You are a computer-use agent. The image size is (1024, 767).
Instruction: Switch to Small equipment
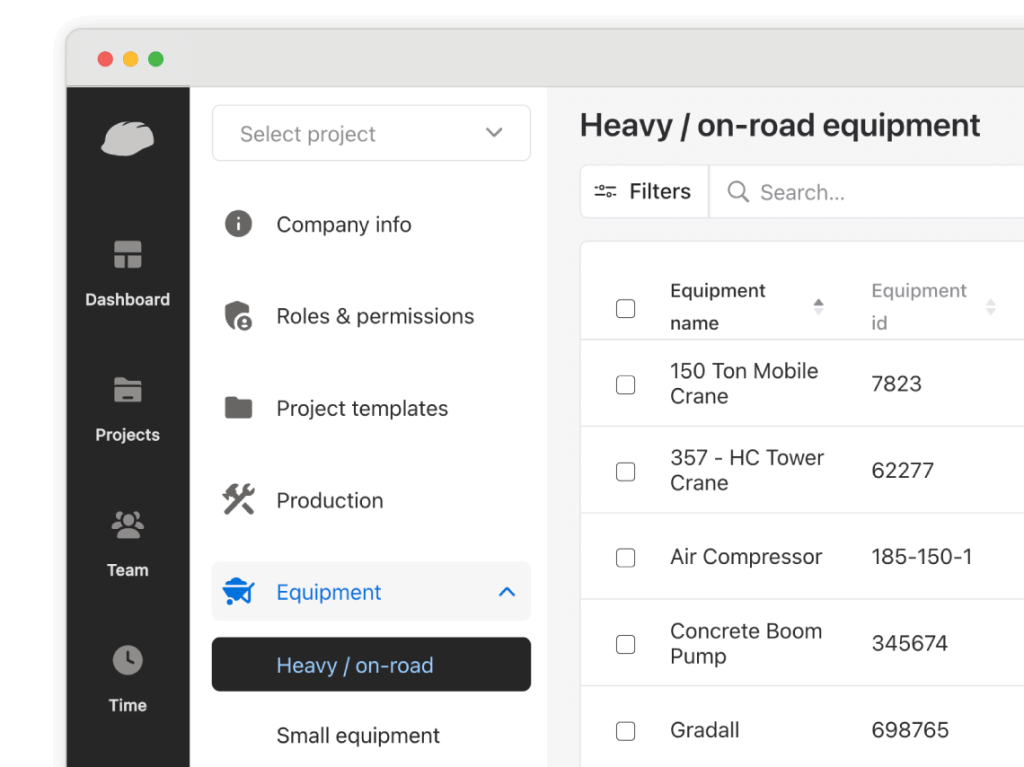(357, 735)
